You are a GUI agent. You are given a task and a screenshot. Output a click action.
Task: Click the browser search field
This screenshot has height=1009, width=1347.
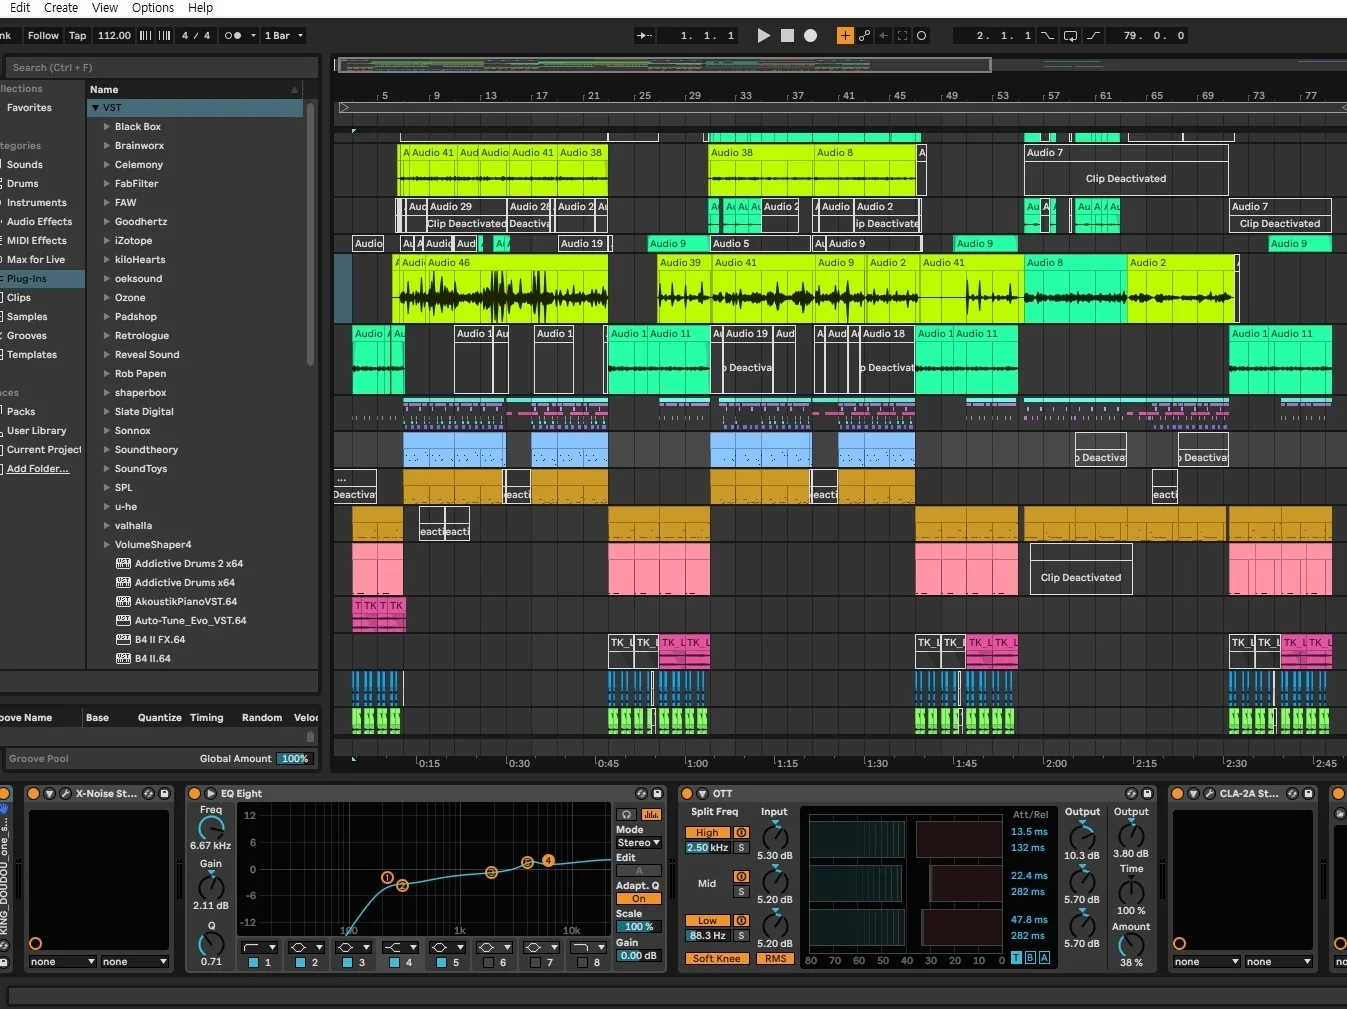[161, 68]
